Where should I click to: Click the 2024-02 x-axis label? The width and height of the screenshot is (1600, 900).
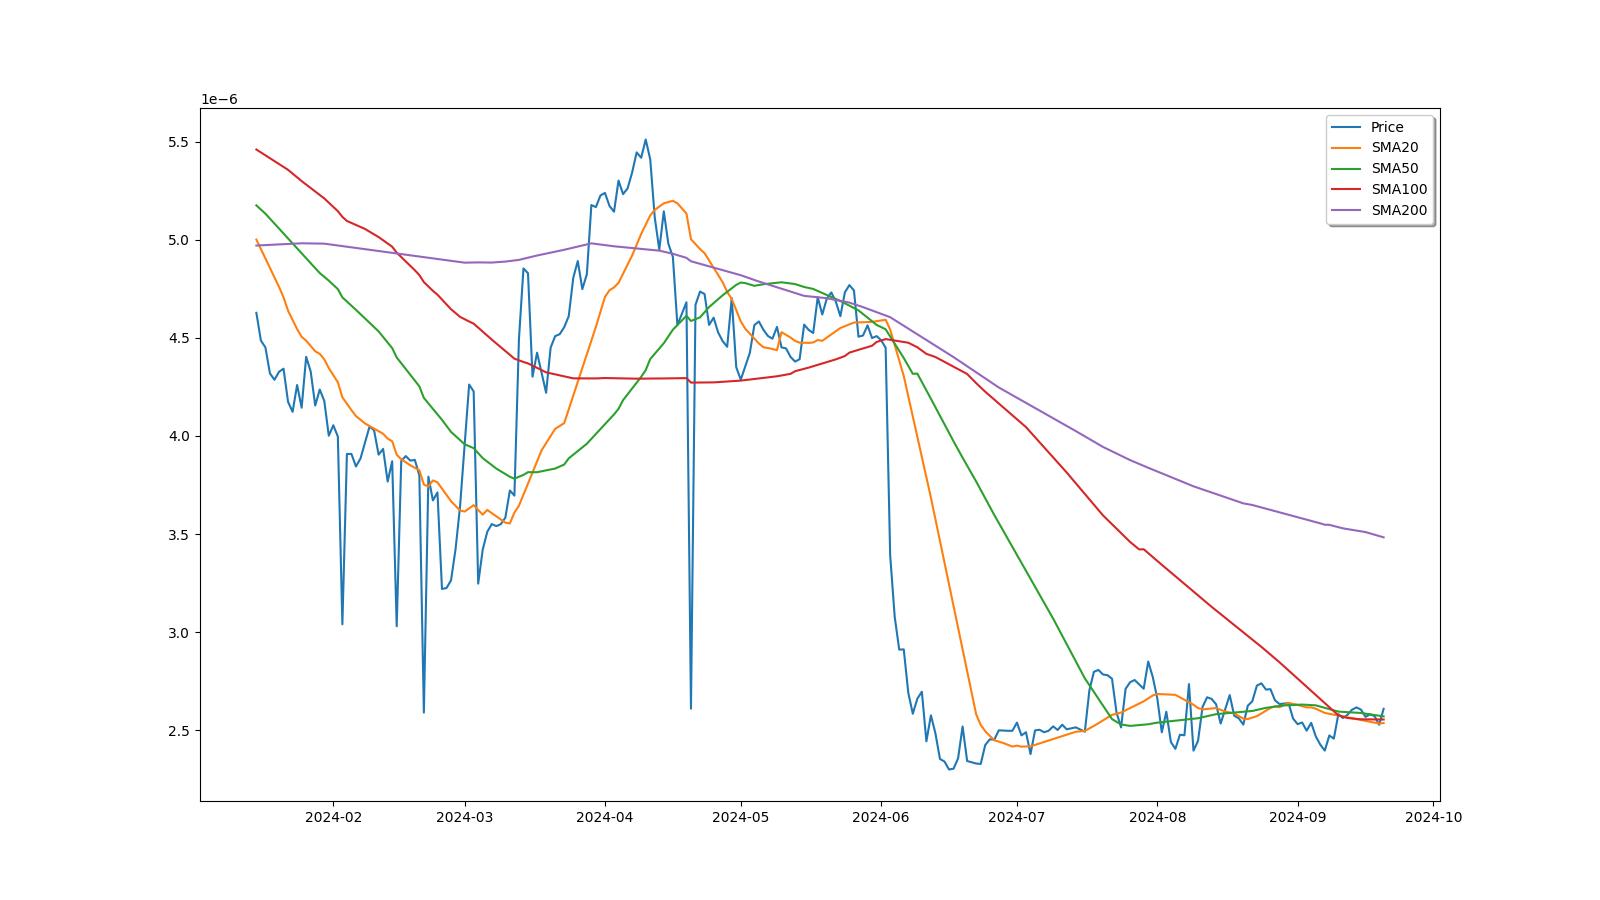click(x=333, y=817)
